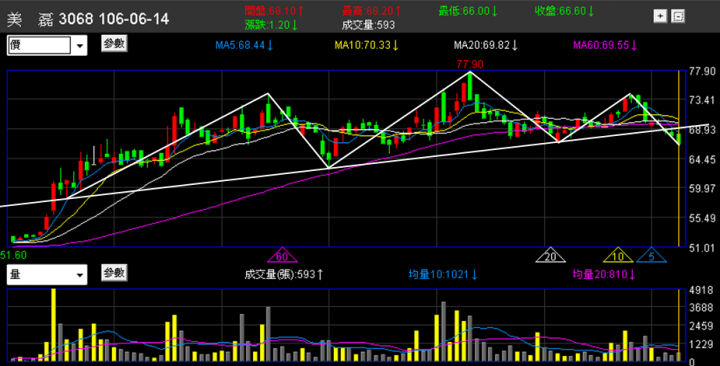The width and height of the screenshot is (720, 366).
Task: Click the 漲跌:1.20 change value
Action: tap(271, 25)
